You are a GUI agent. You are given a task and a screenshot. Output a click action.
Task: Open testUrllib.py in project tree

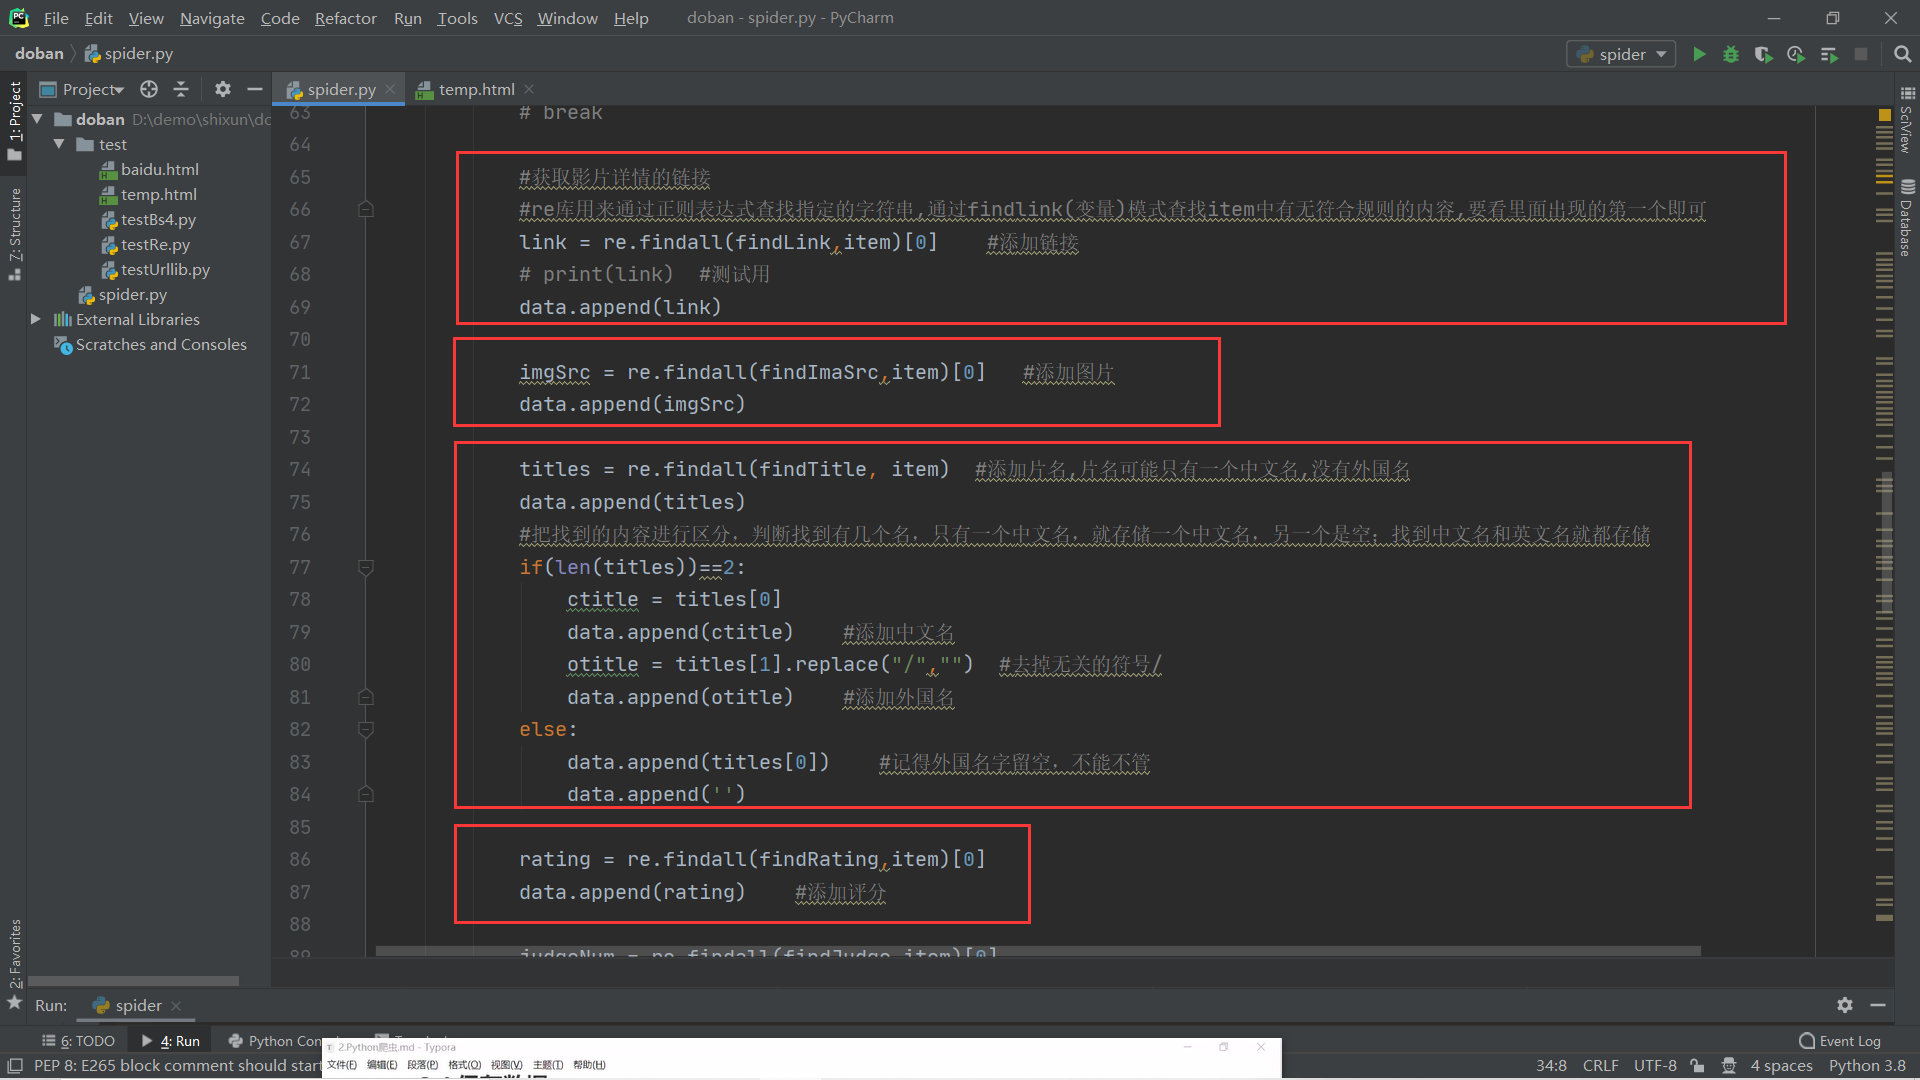(165, 269)
